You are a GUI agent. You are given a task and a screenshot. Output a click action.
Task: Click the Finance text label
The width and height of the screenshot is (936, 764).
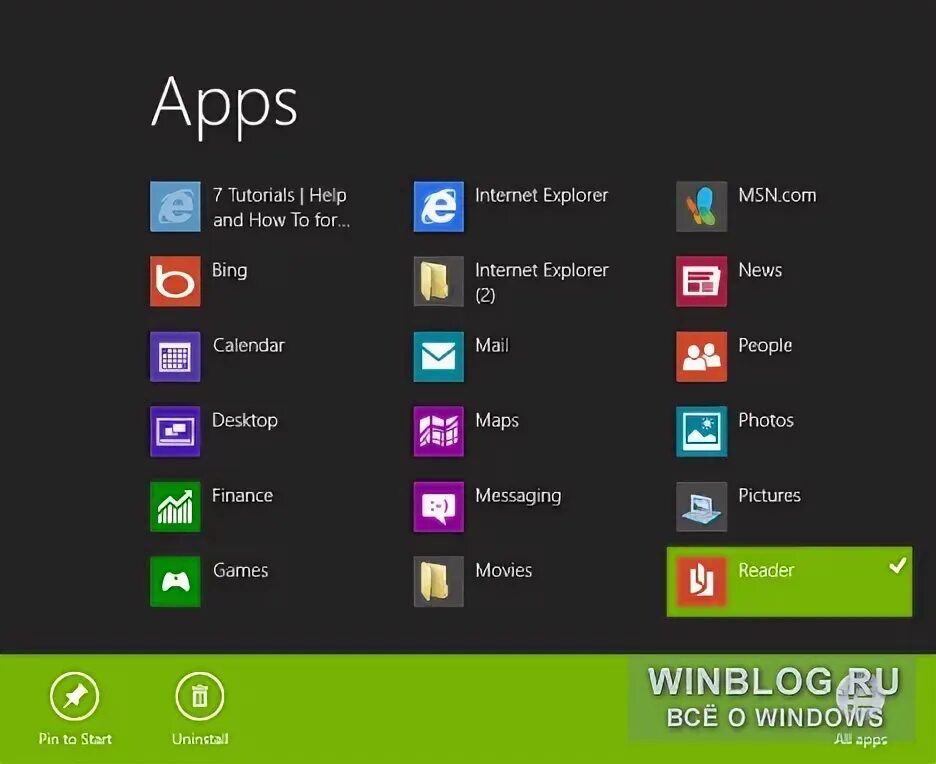pos(242,495)
